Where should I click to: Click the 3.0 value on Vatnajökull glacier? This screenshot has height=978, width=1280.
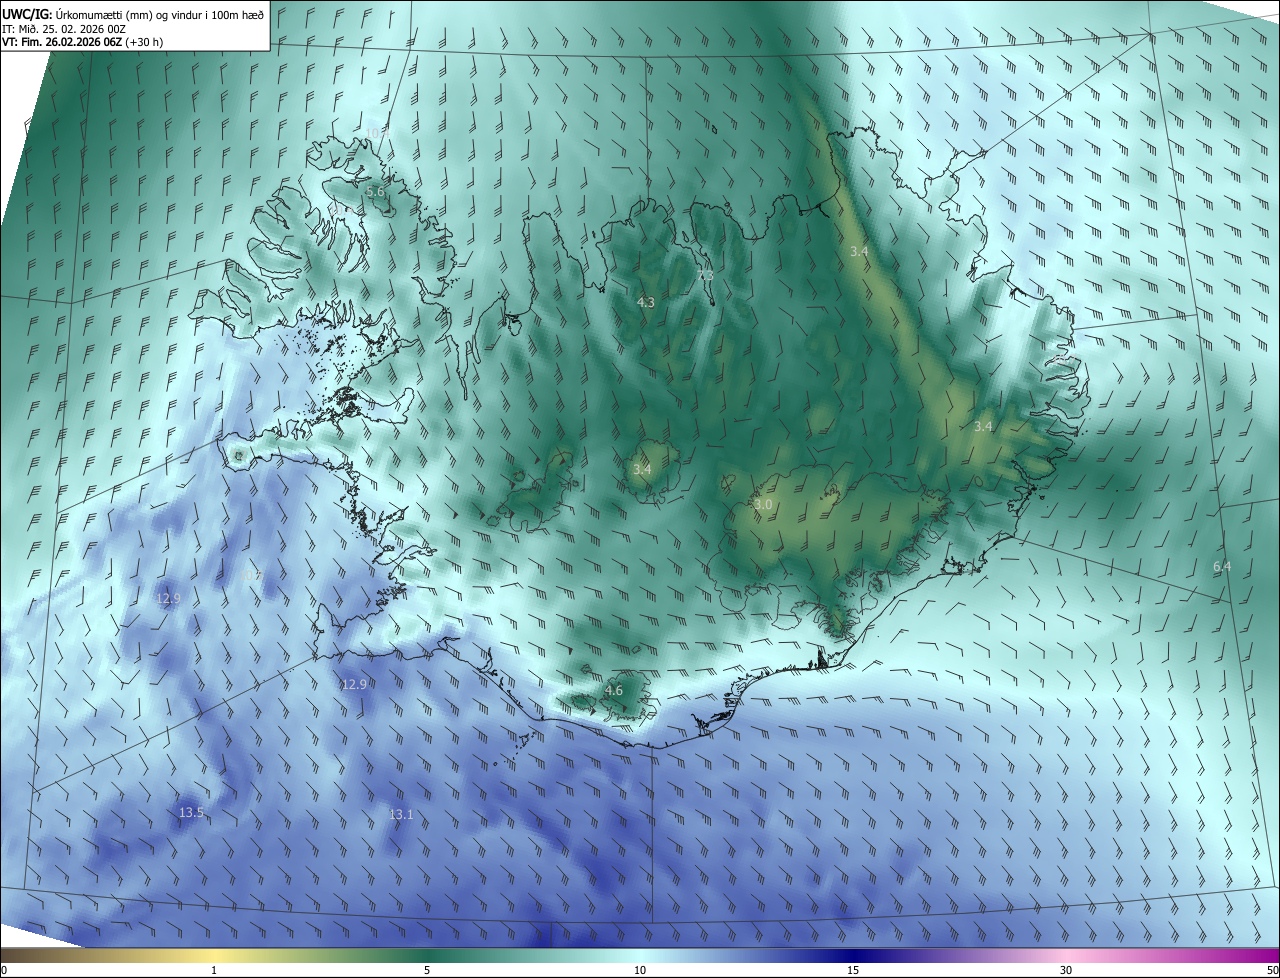tap(763, 505)
